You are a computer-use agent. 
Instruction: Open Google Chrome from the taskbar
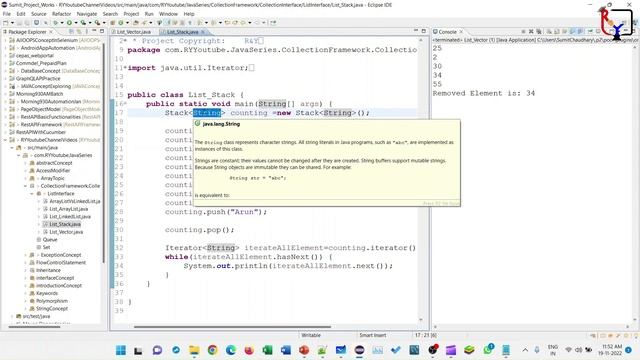click(212, 350)
